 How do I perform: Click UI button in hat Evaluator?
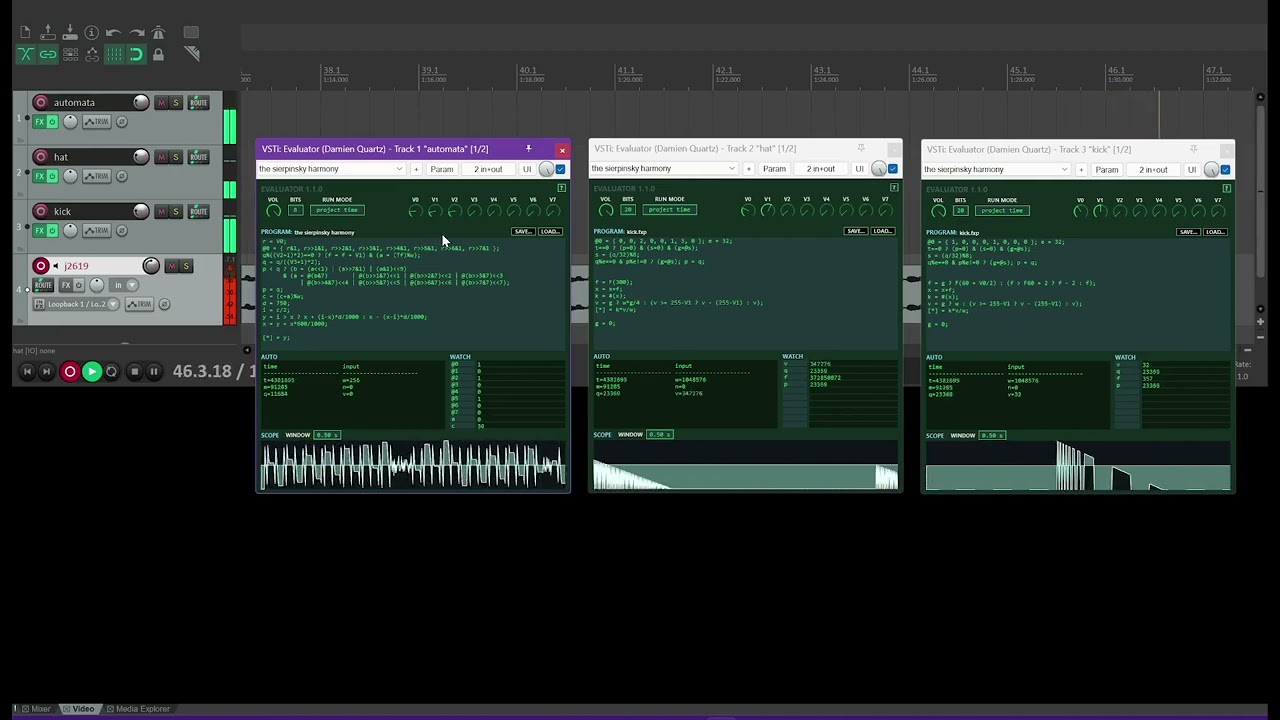[859, 169]
